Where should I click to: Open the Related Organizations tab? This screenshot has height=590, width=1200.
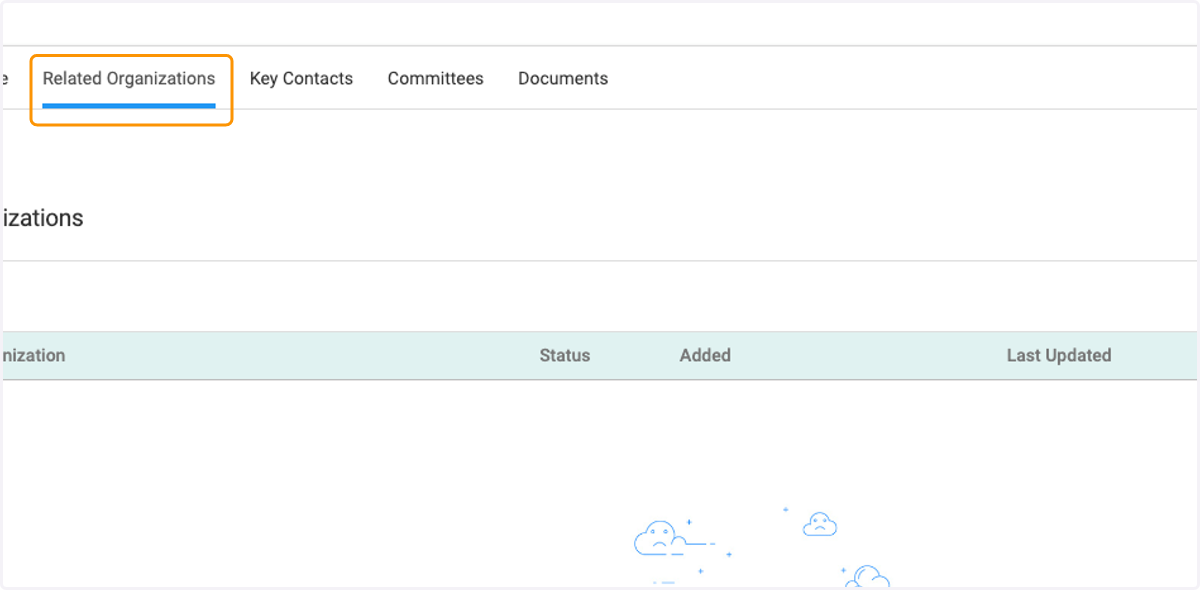129,79
